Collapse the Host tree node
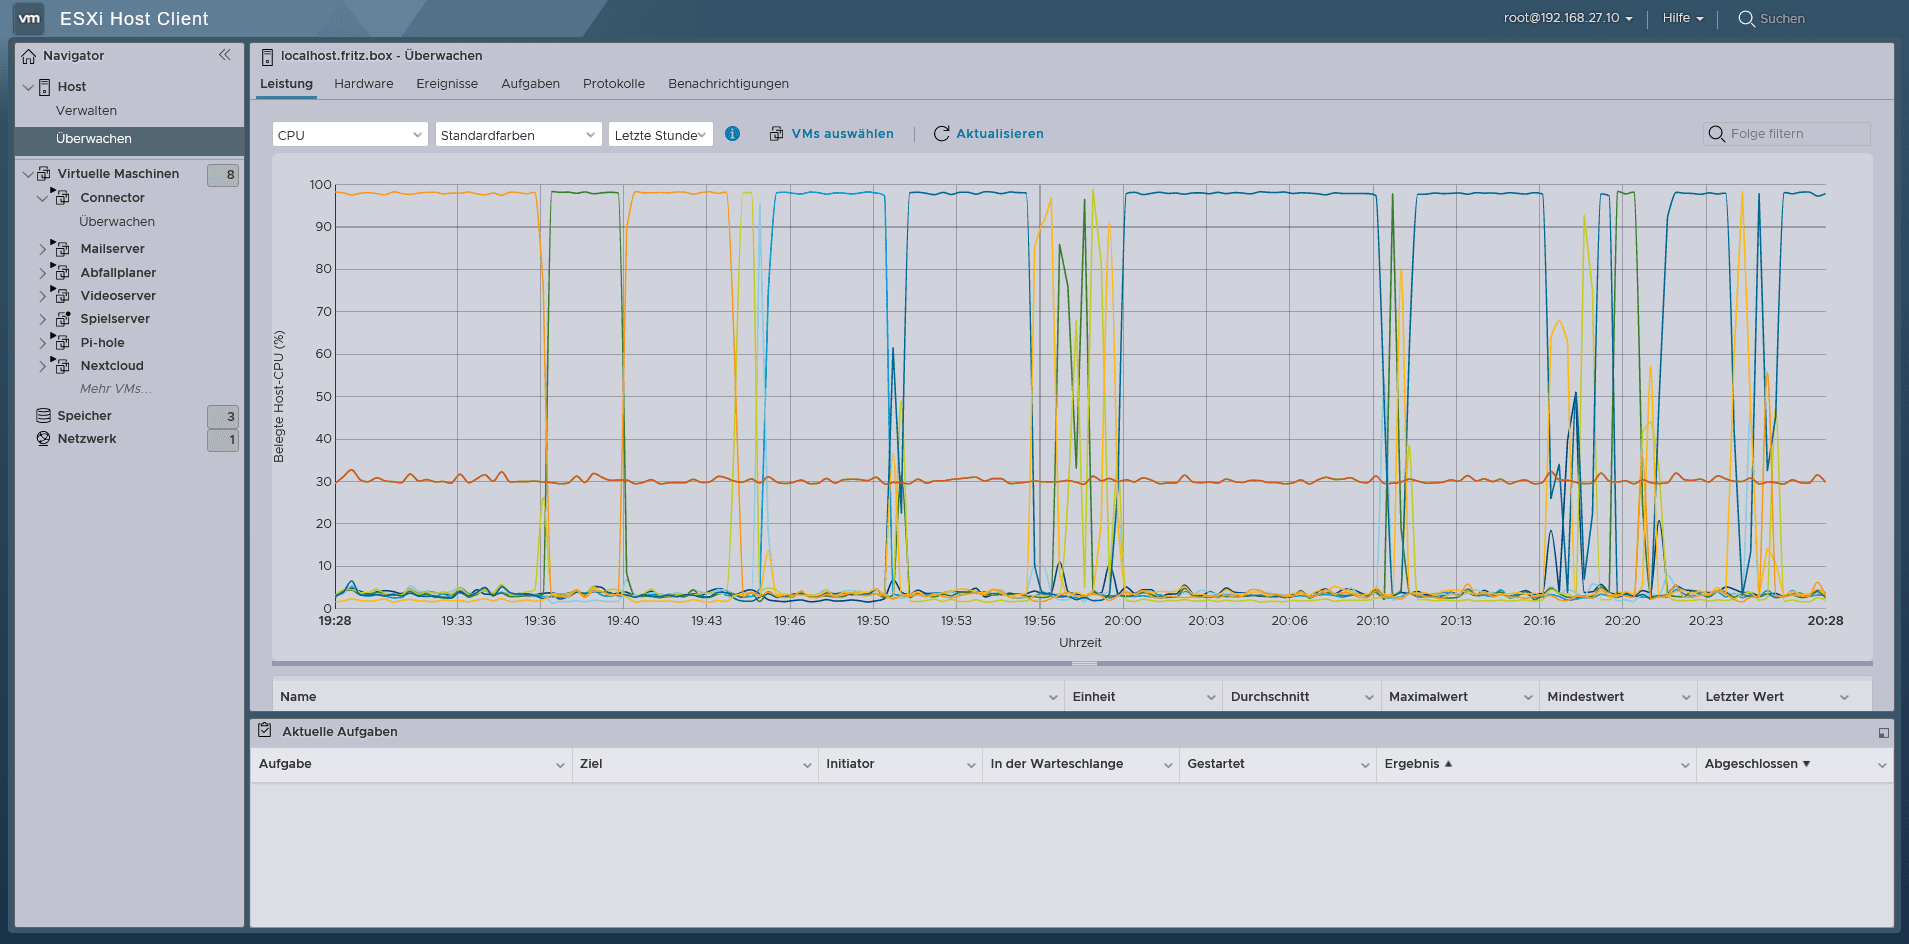The width and height of the screenshot is (1909, 944). tap(27, 87)
